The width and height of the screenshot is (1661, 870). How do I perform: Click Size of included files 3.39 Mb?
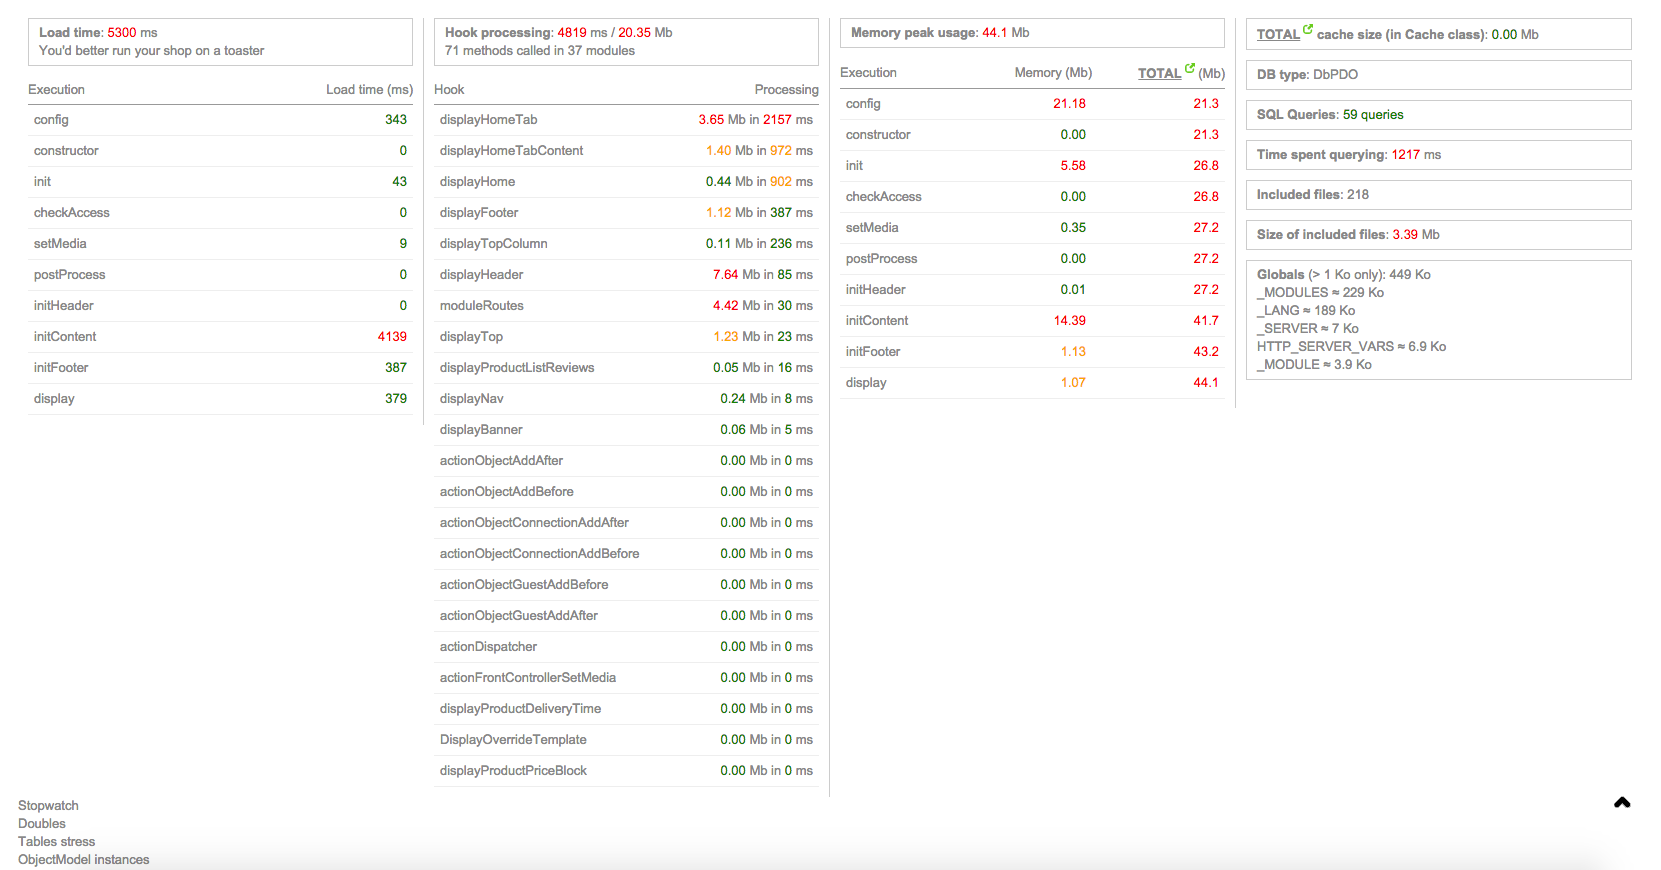coord(1439,235)
